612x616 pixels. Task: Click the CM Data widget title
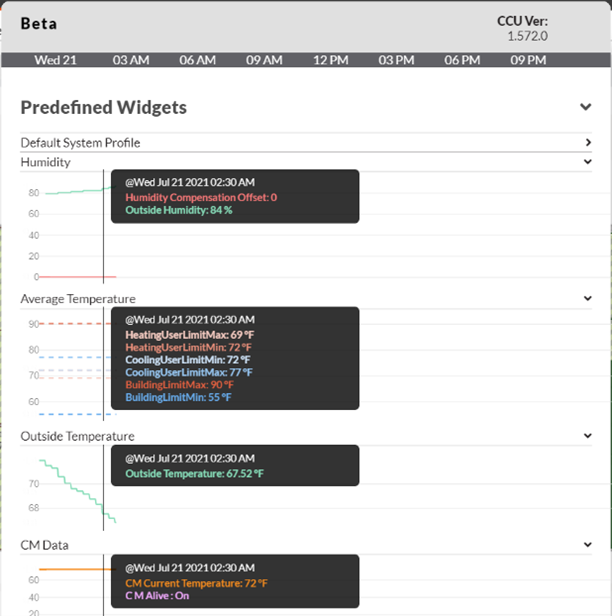pyautogui.click(x=44, y=545)
